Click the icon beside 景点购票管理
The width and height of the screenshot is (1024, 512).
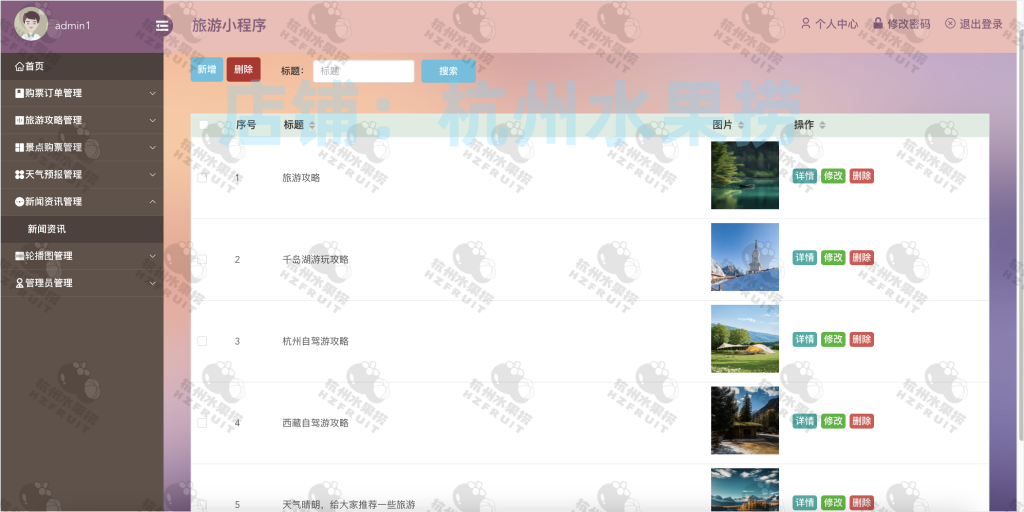19,148
